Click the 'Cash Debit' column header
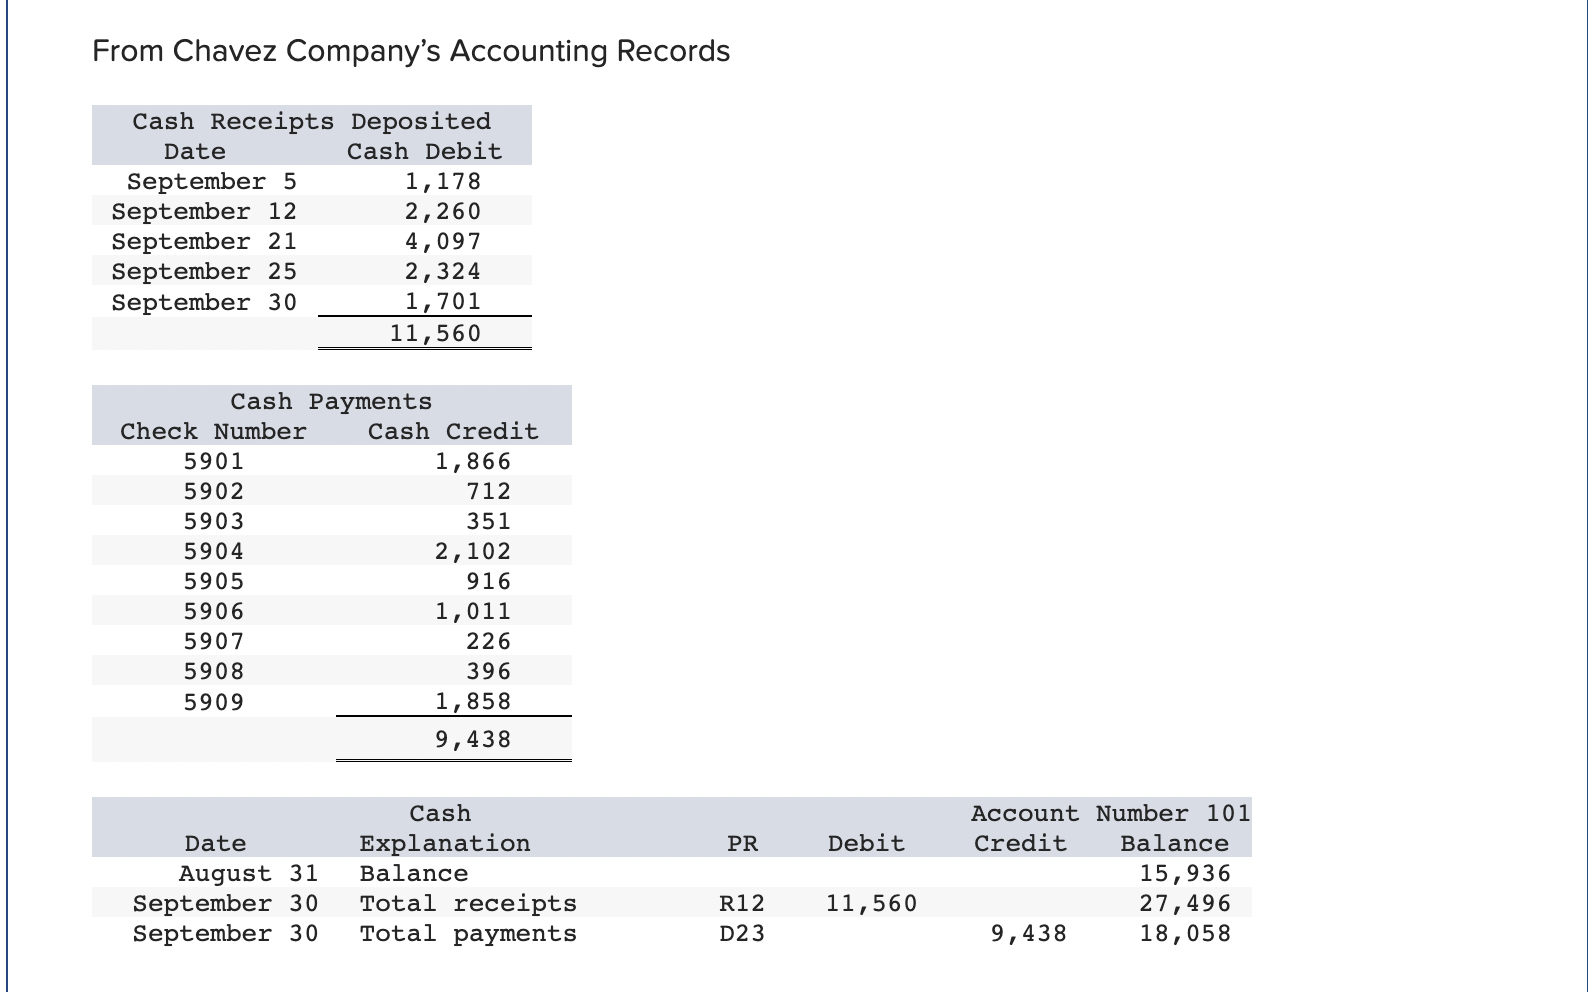This screenshot has height=992, width=1588. tap(424, 151)
